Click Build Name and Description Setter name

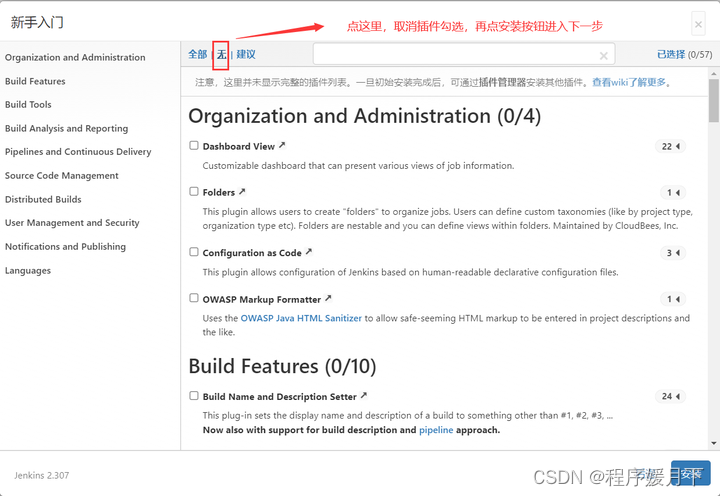pos(280,397)
